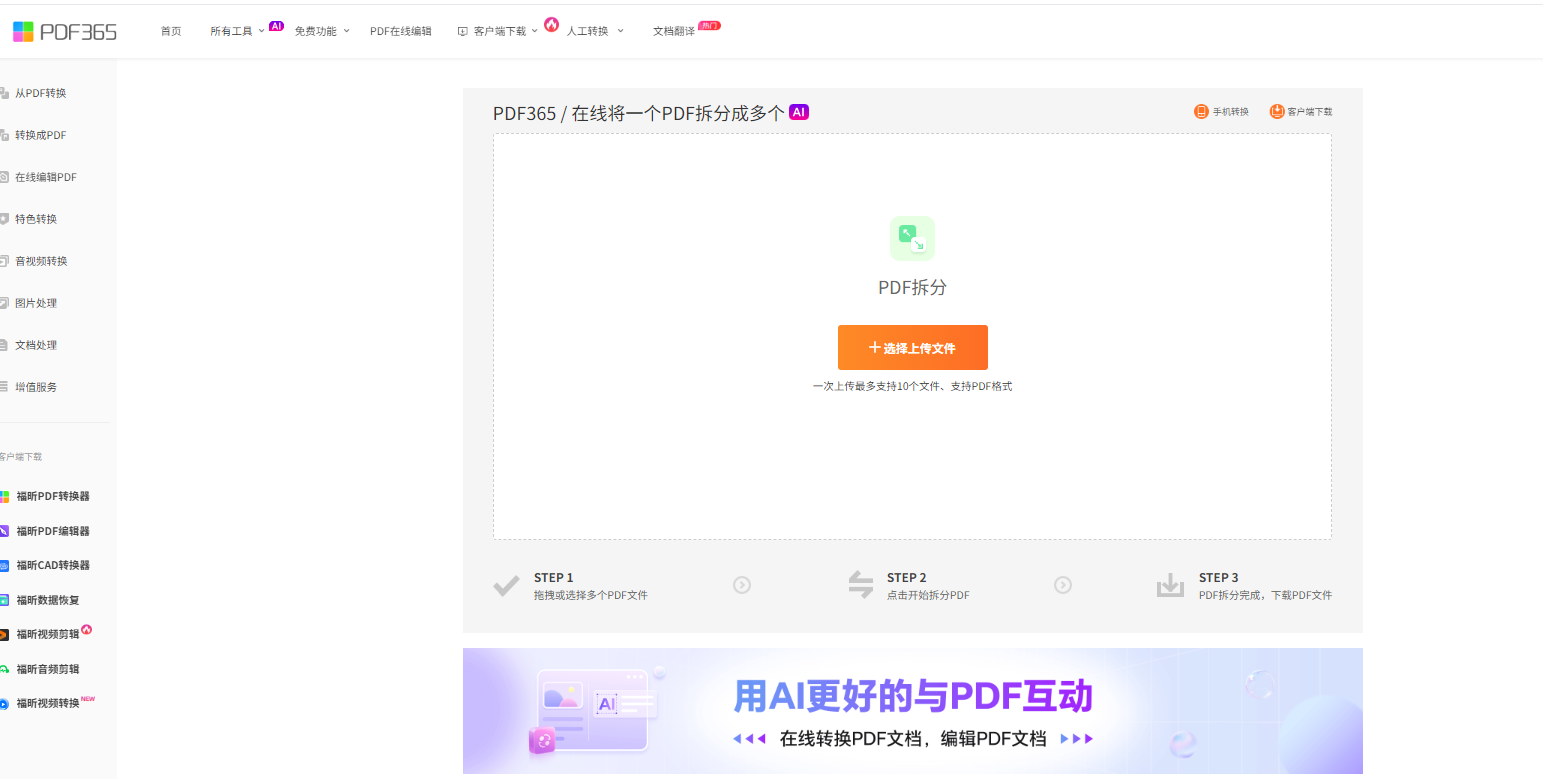Viewport: 1543px width, 779px height.
Task: Click the PDF365 logo
Action: (65, 31)
